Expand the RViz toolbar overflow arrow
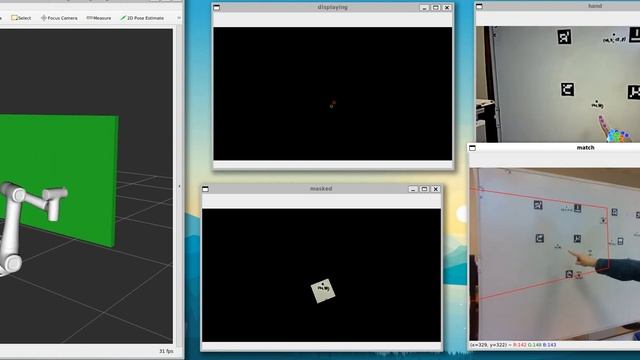 tap(179, 18)
